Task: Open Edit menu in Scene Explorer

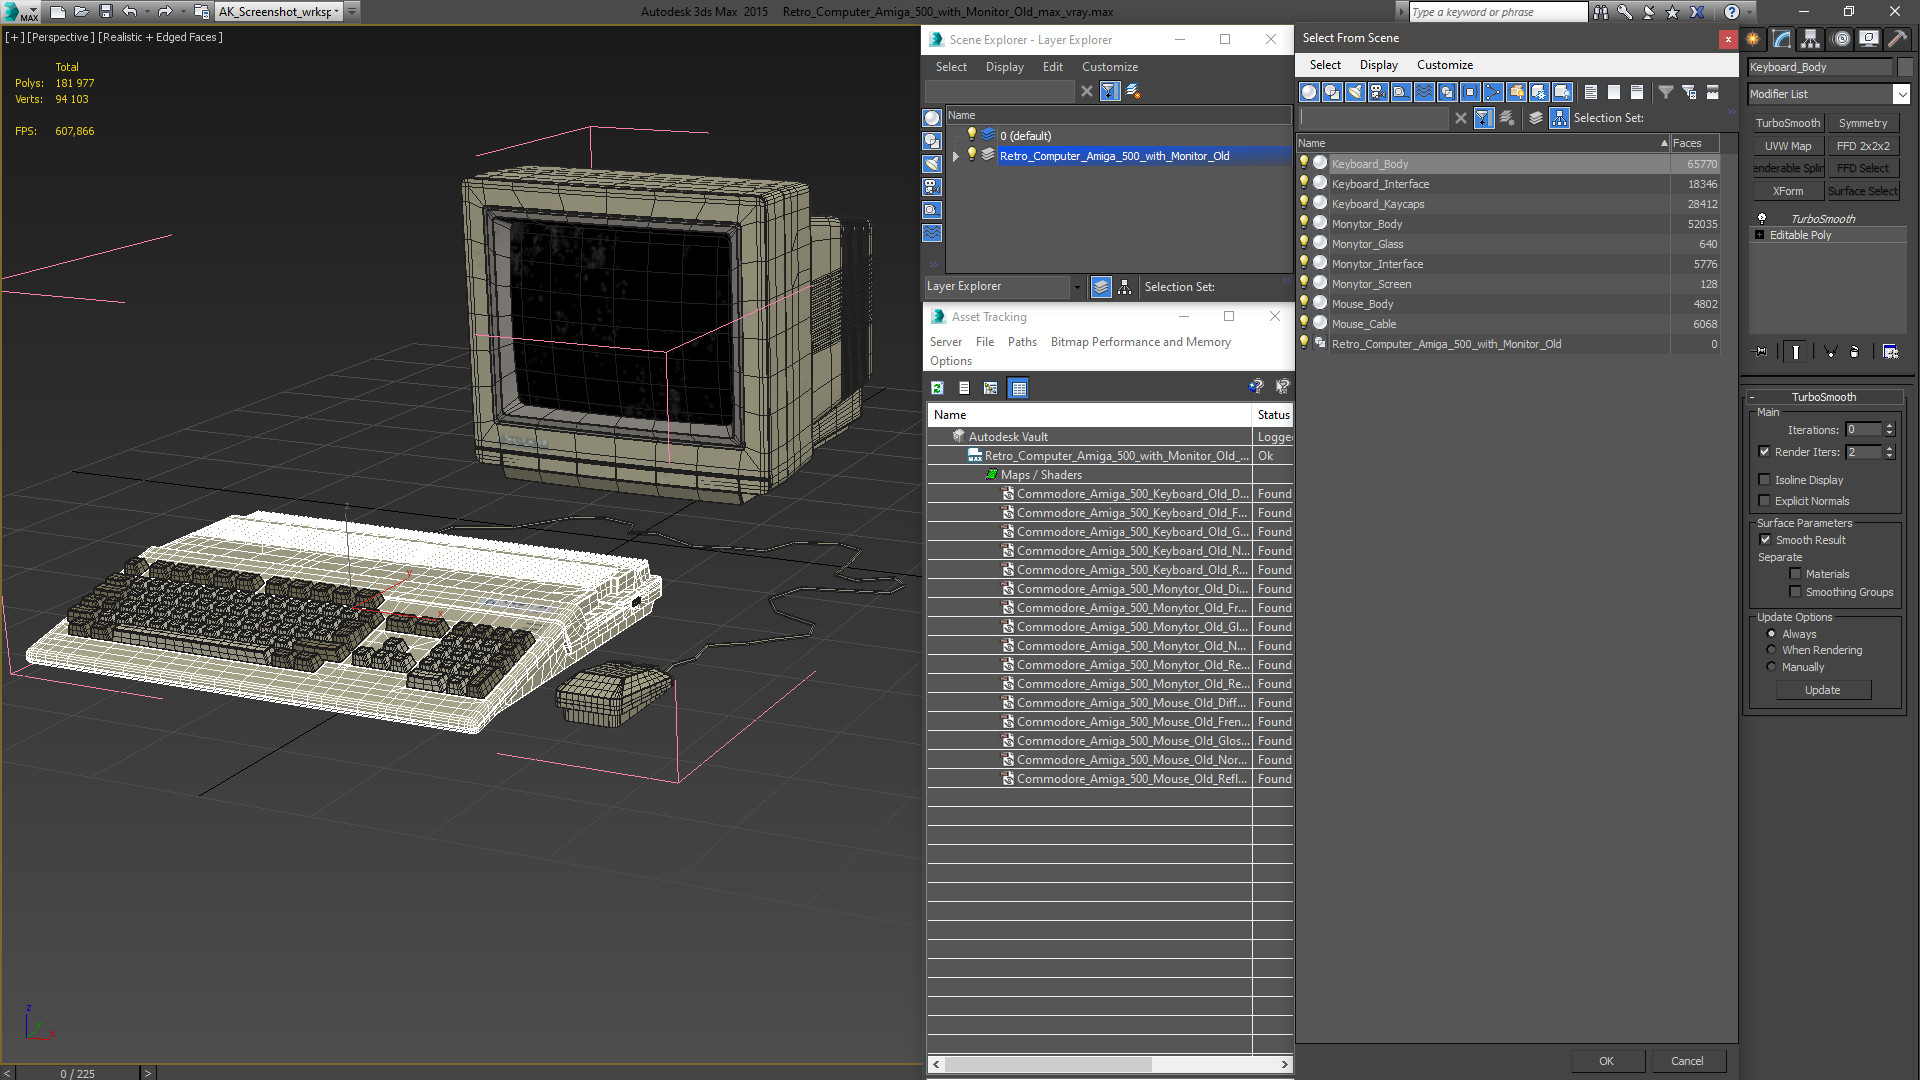Action: (x=1052, y=67)
